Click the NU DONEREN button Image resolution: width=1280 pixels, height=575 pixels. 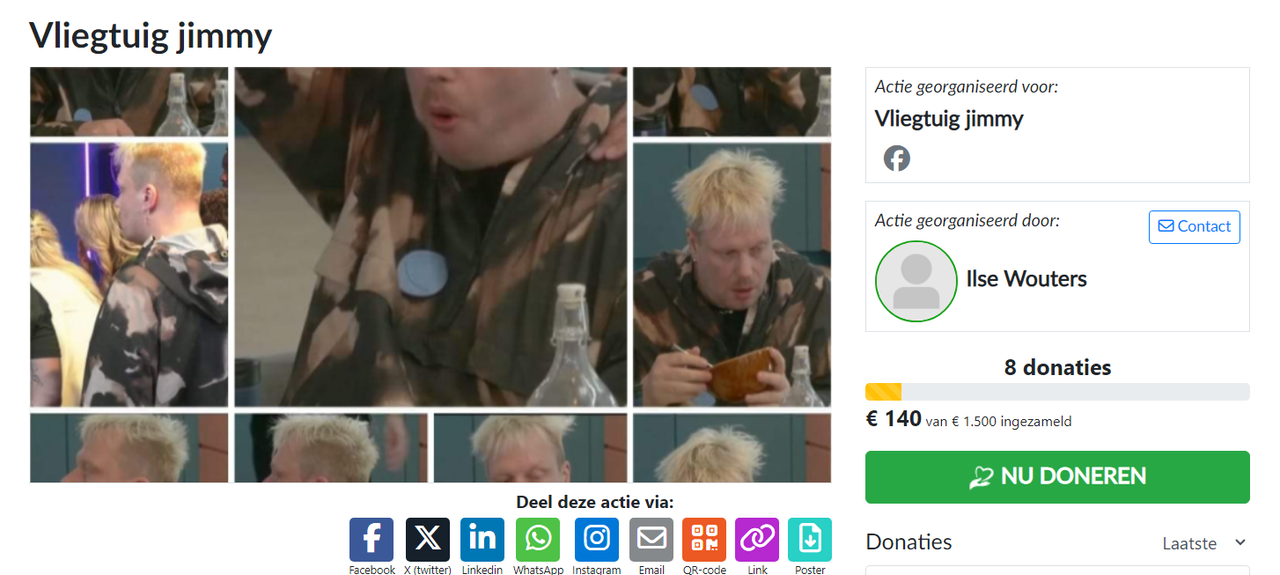click(x=1057, y=477)
